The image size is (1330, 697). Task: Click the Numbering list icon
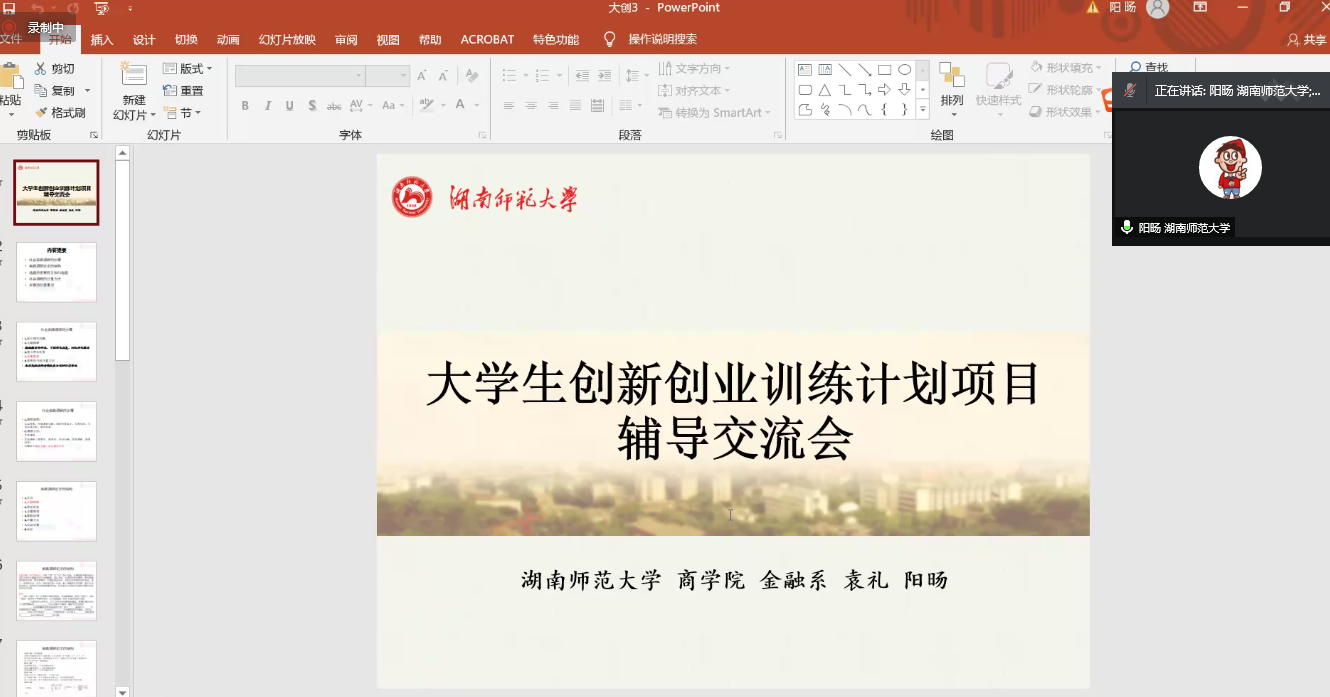(542, 76)
